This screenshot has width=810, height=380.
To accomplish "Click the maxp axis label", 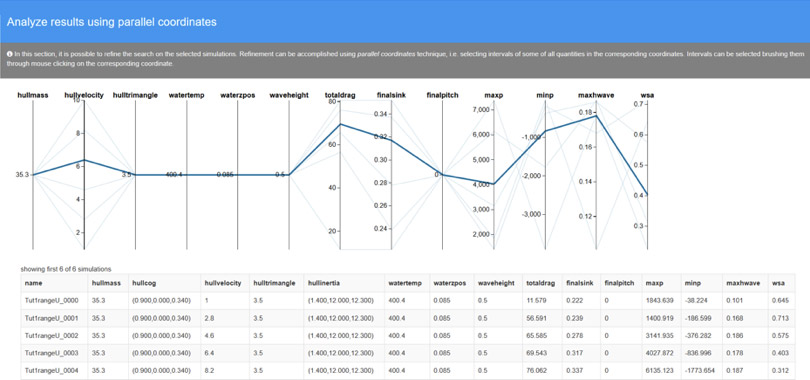I will (494, 95).
